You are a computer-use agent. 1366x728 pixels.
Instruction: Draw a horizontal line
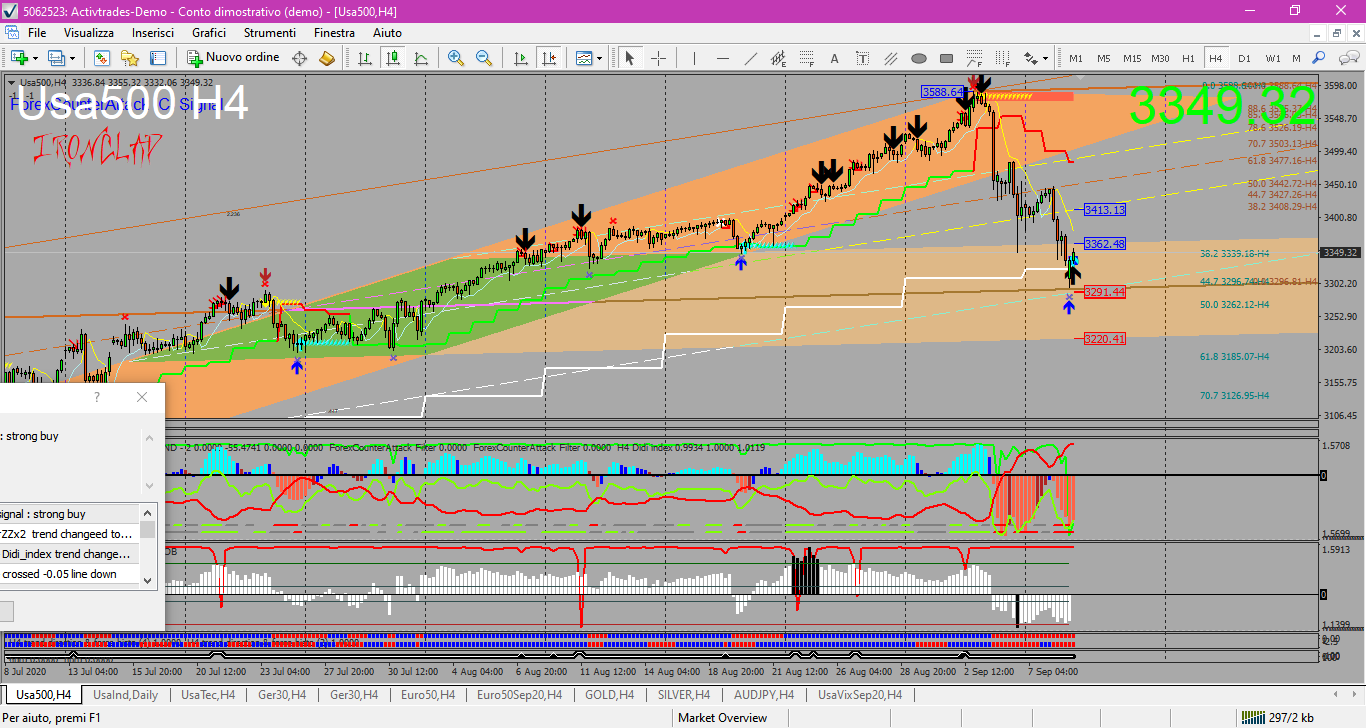(x=721, y=58)
